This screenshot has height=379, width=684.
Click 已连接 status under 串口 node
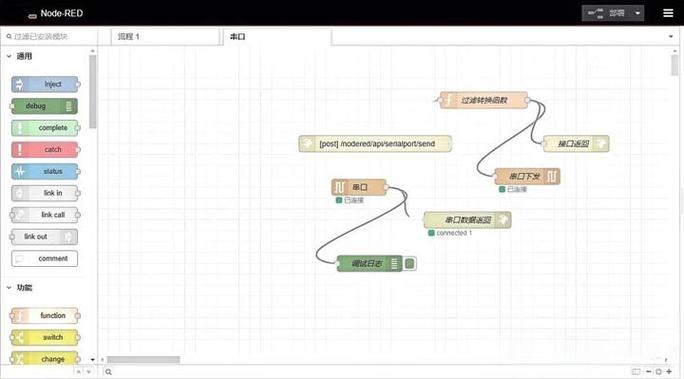[x=354, y=200]
